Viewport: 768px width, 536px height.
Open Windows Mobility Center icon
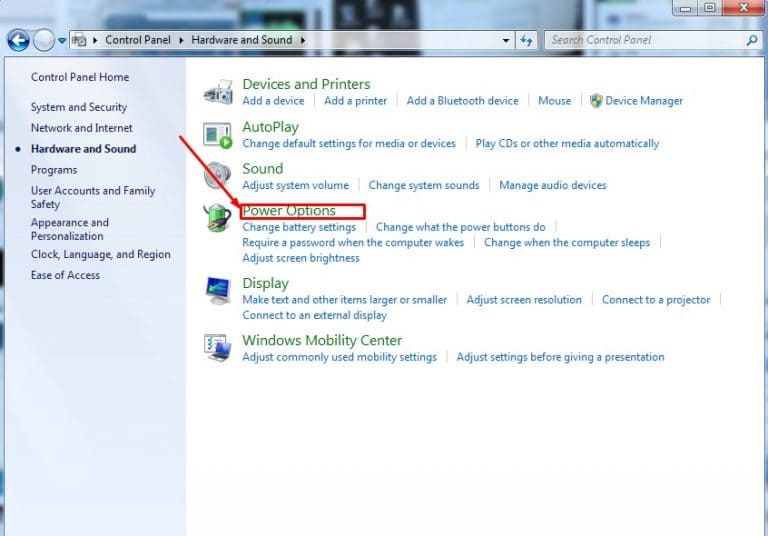(x=217, y=348)
